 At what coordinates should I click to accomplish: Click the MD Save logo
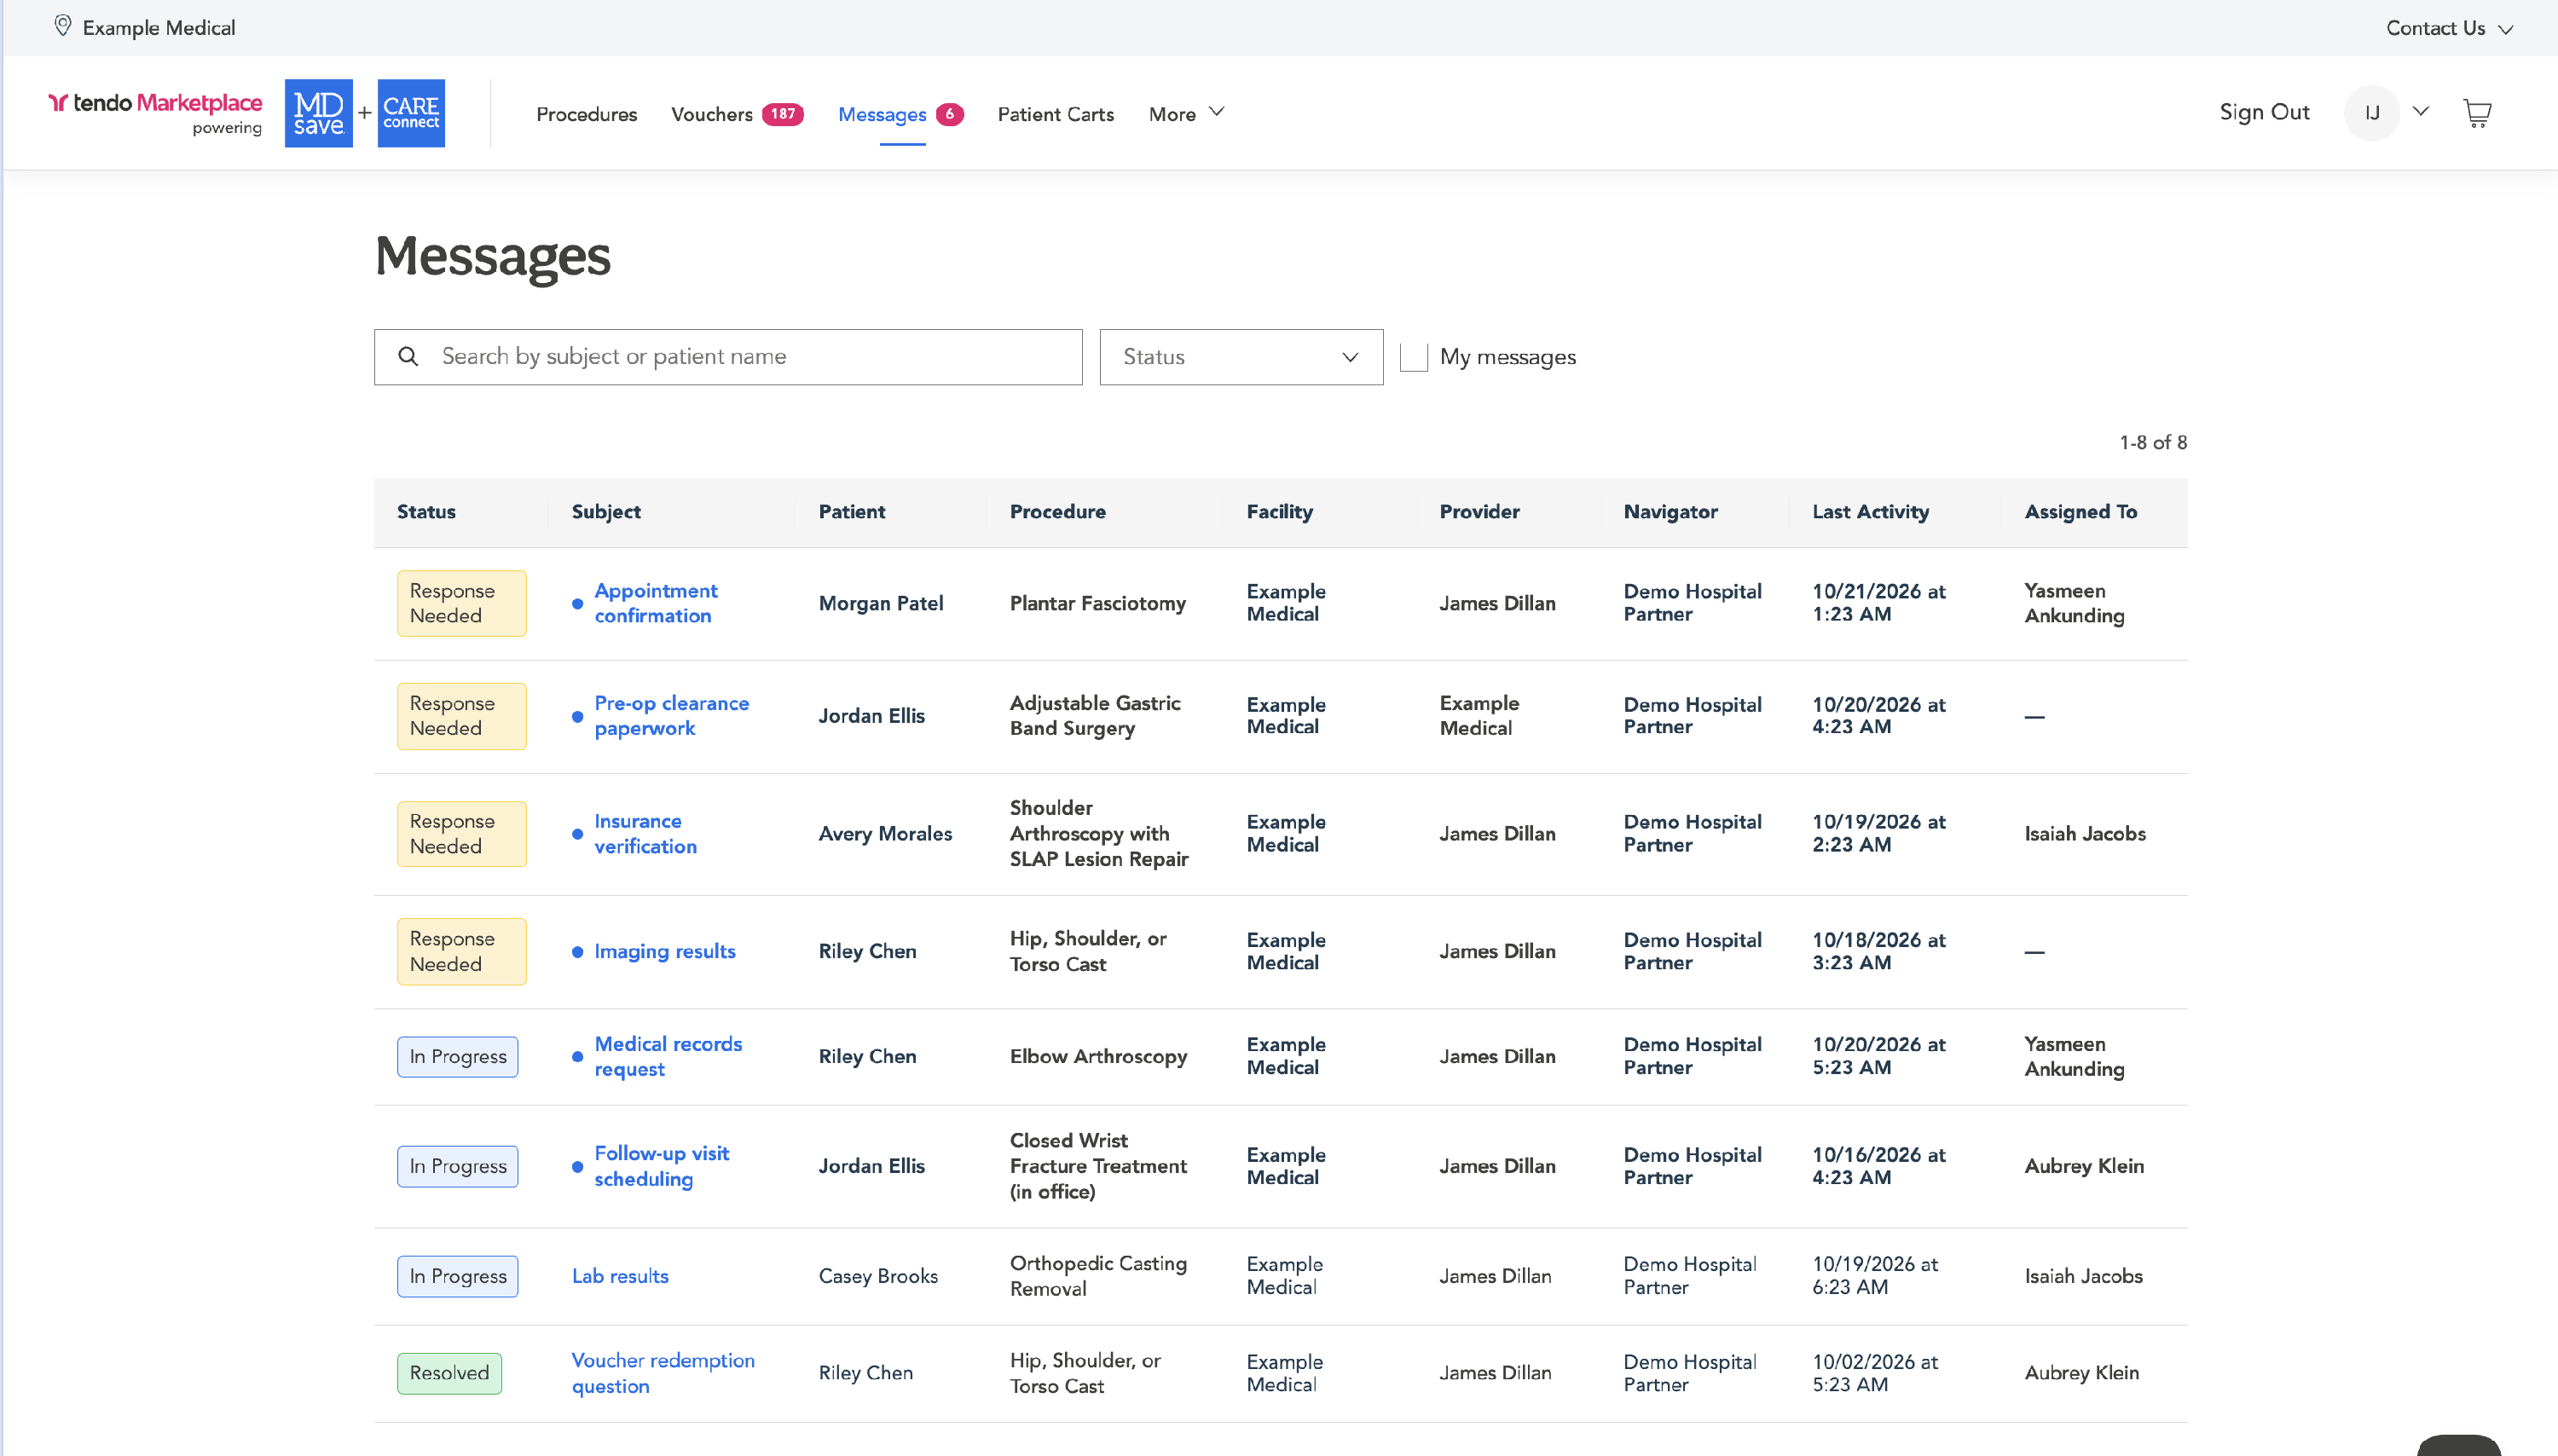click(x=318, y=113)
